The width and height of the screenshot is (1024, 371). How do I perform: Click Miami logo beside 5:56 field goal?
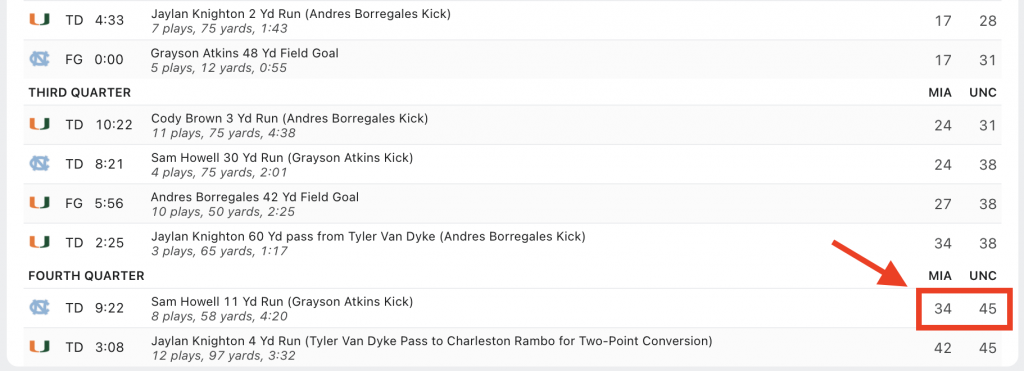click(x=39, y=203)
